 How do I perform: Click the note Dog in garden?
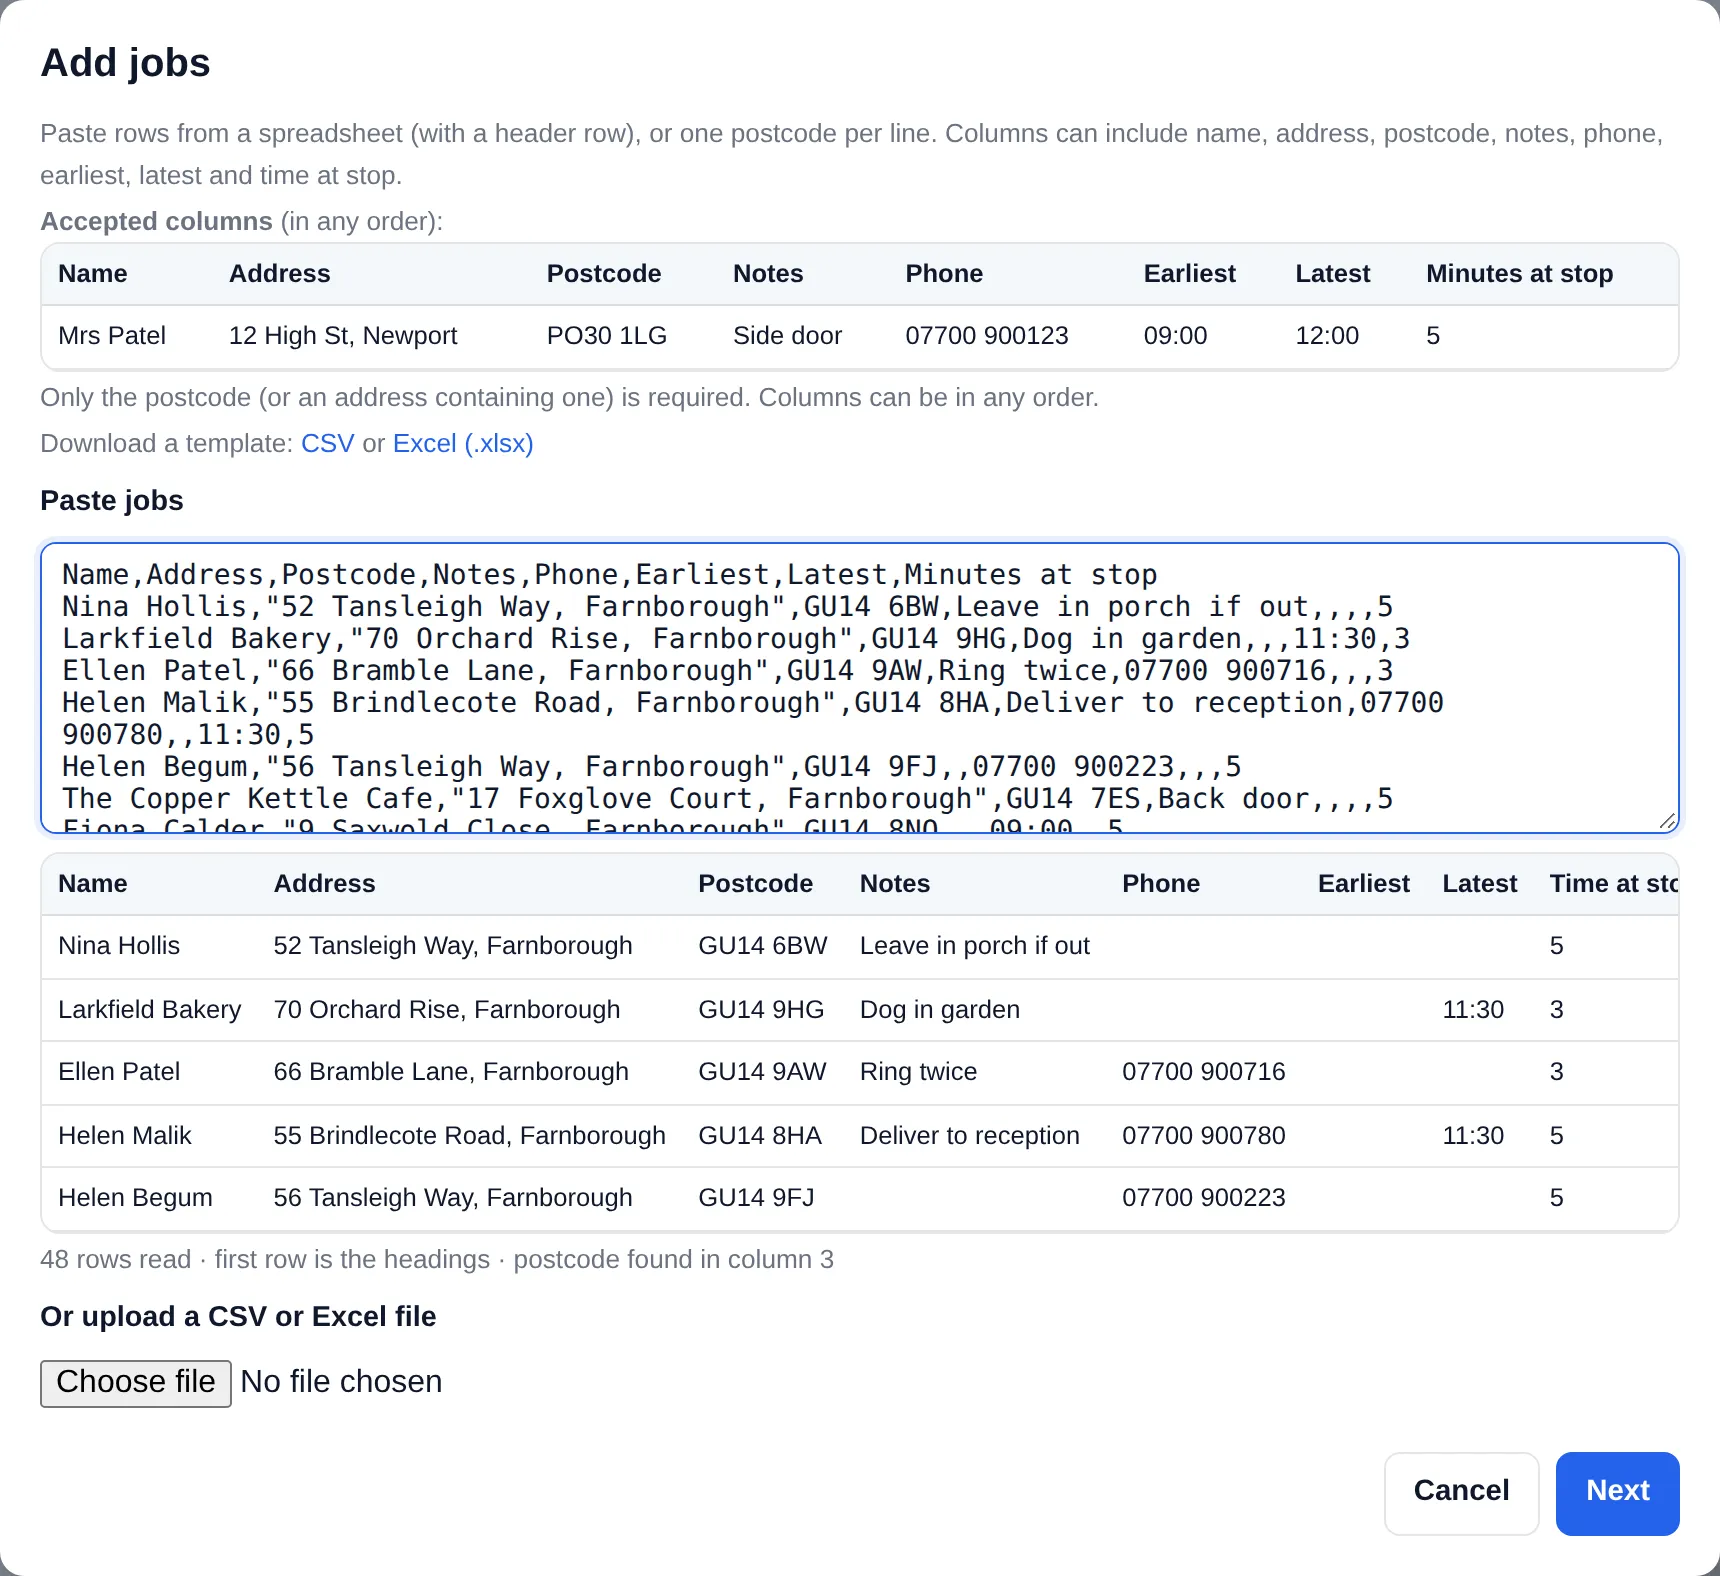point(940,1010)
